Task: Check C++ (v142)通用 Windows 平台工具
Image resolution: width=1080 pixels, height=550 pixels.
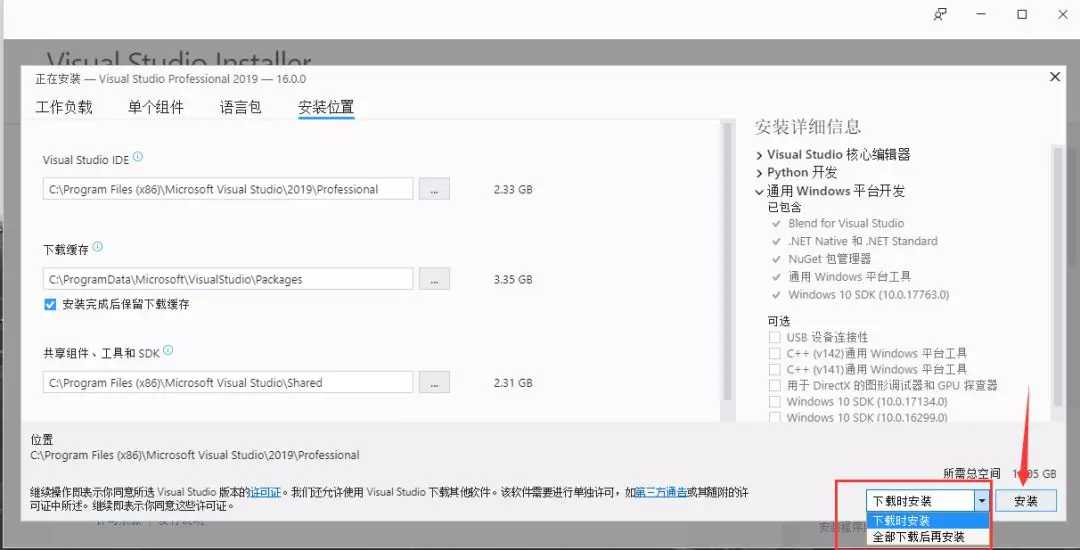Action: pyautogui.click(x=774, y=353)
